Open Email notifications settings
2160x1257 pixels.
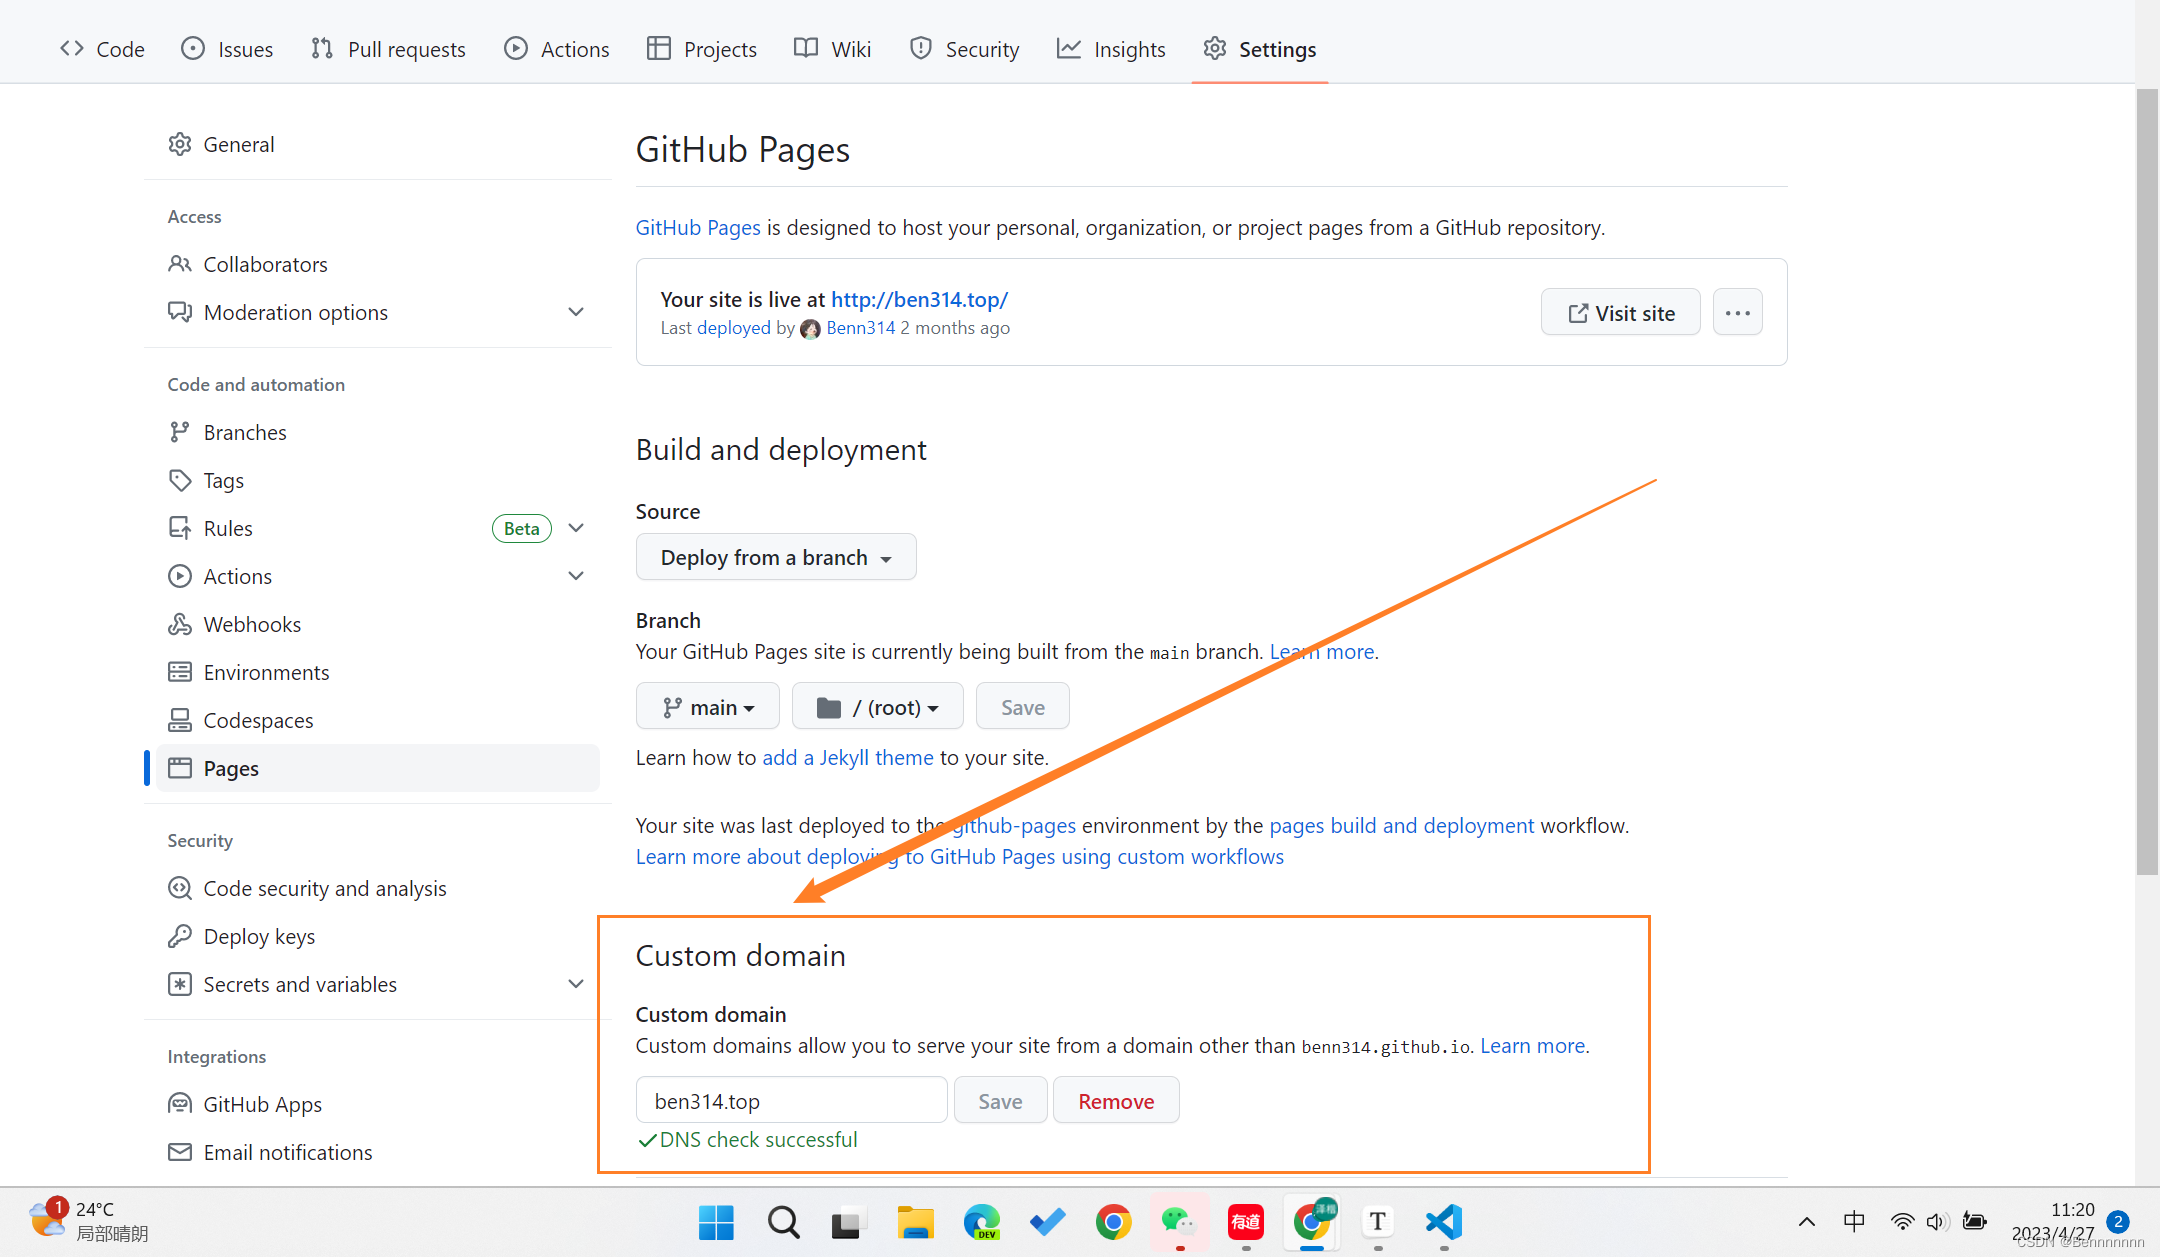[378, 1152]
